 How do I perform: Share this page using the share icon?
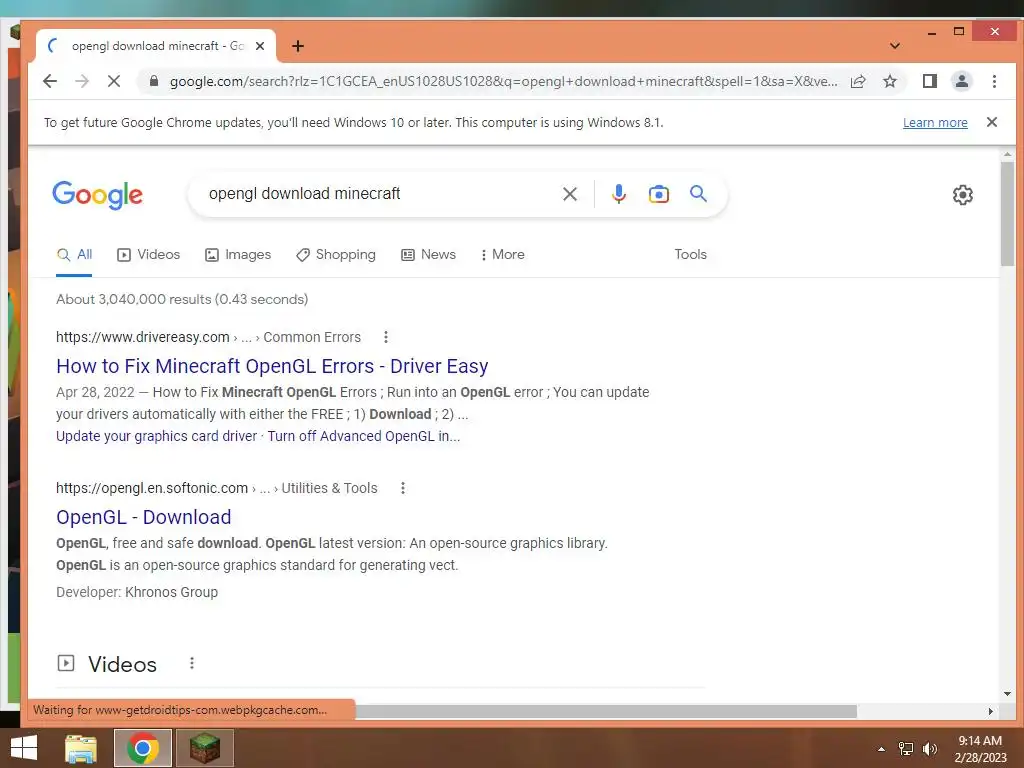tap(858, 81)
